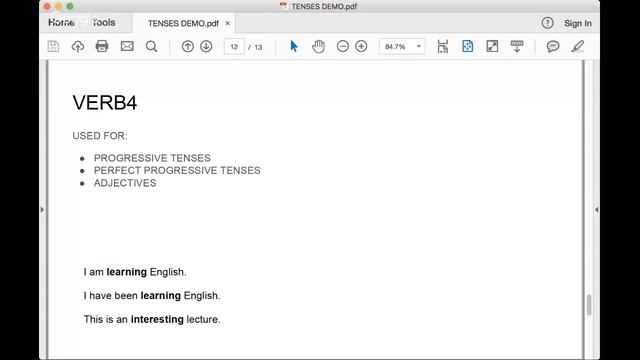
Task: Enter full screen mode icon
Action: 492,47
